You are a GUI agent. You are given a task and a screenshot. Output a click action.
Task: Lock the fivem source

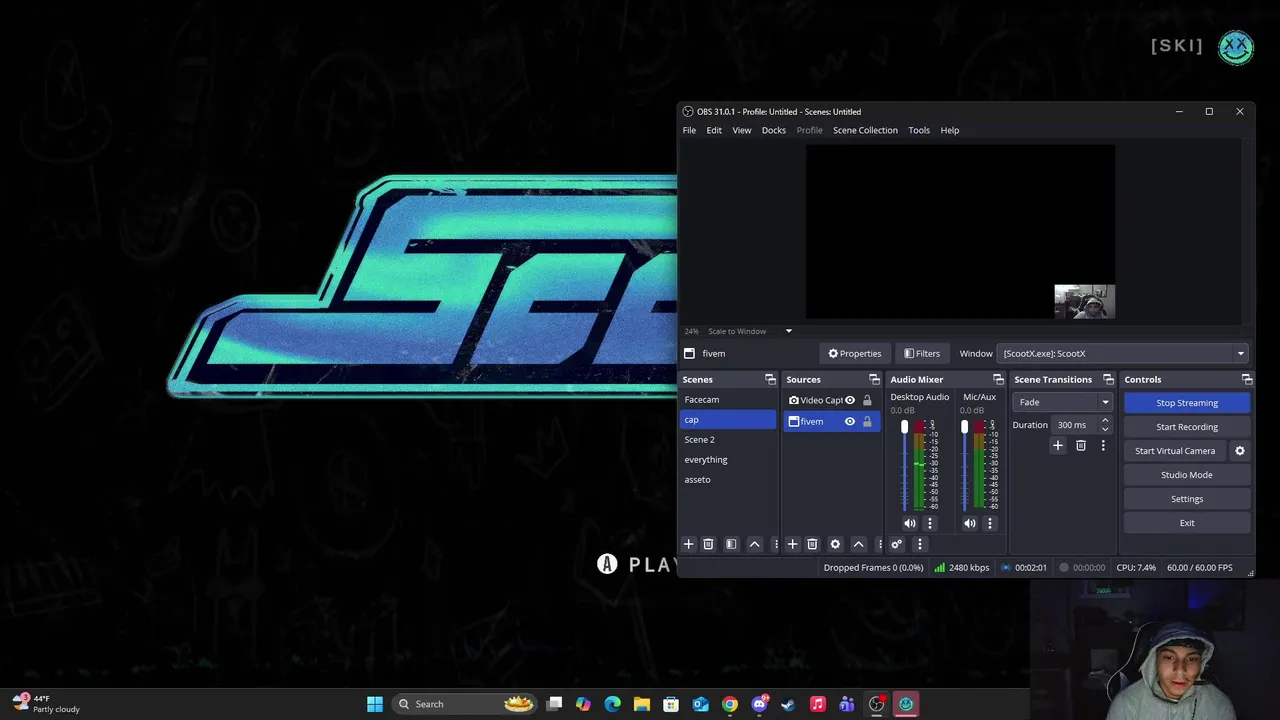867,422
